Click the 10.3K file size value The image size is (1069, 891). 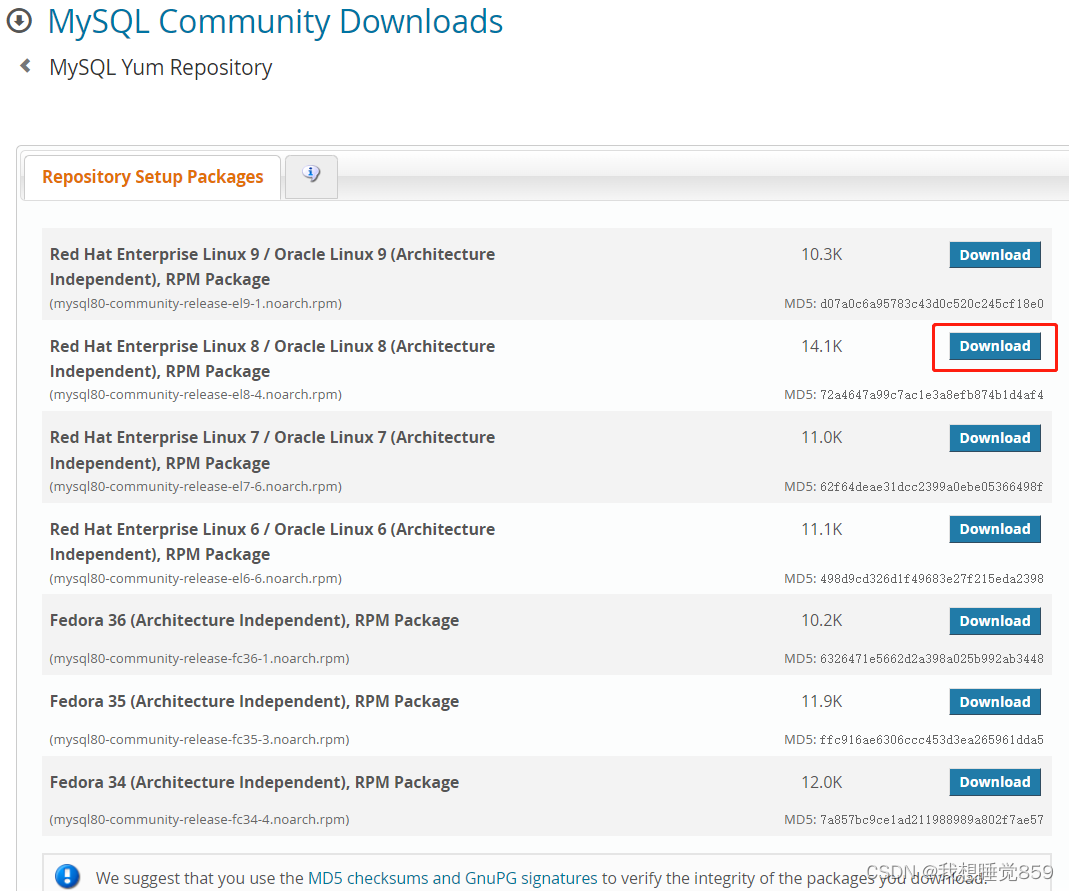pyautogui.click(x=822, y=254)
